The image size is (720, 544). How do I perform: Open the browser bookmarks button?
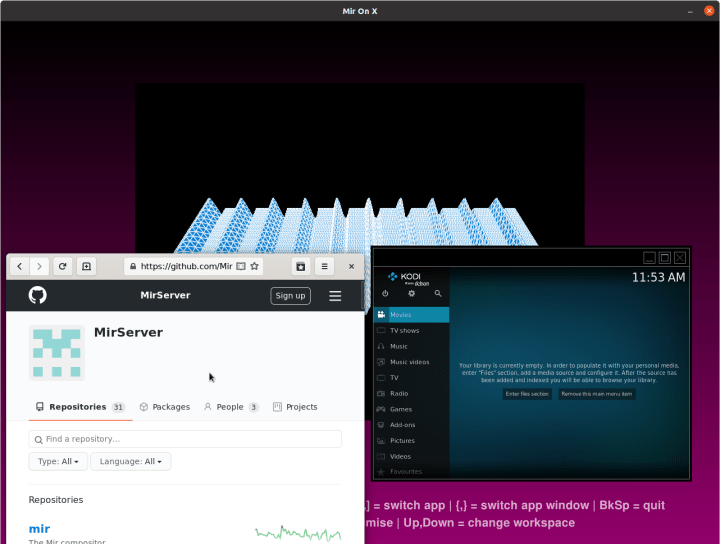tap(301, 266)
